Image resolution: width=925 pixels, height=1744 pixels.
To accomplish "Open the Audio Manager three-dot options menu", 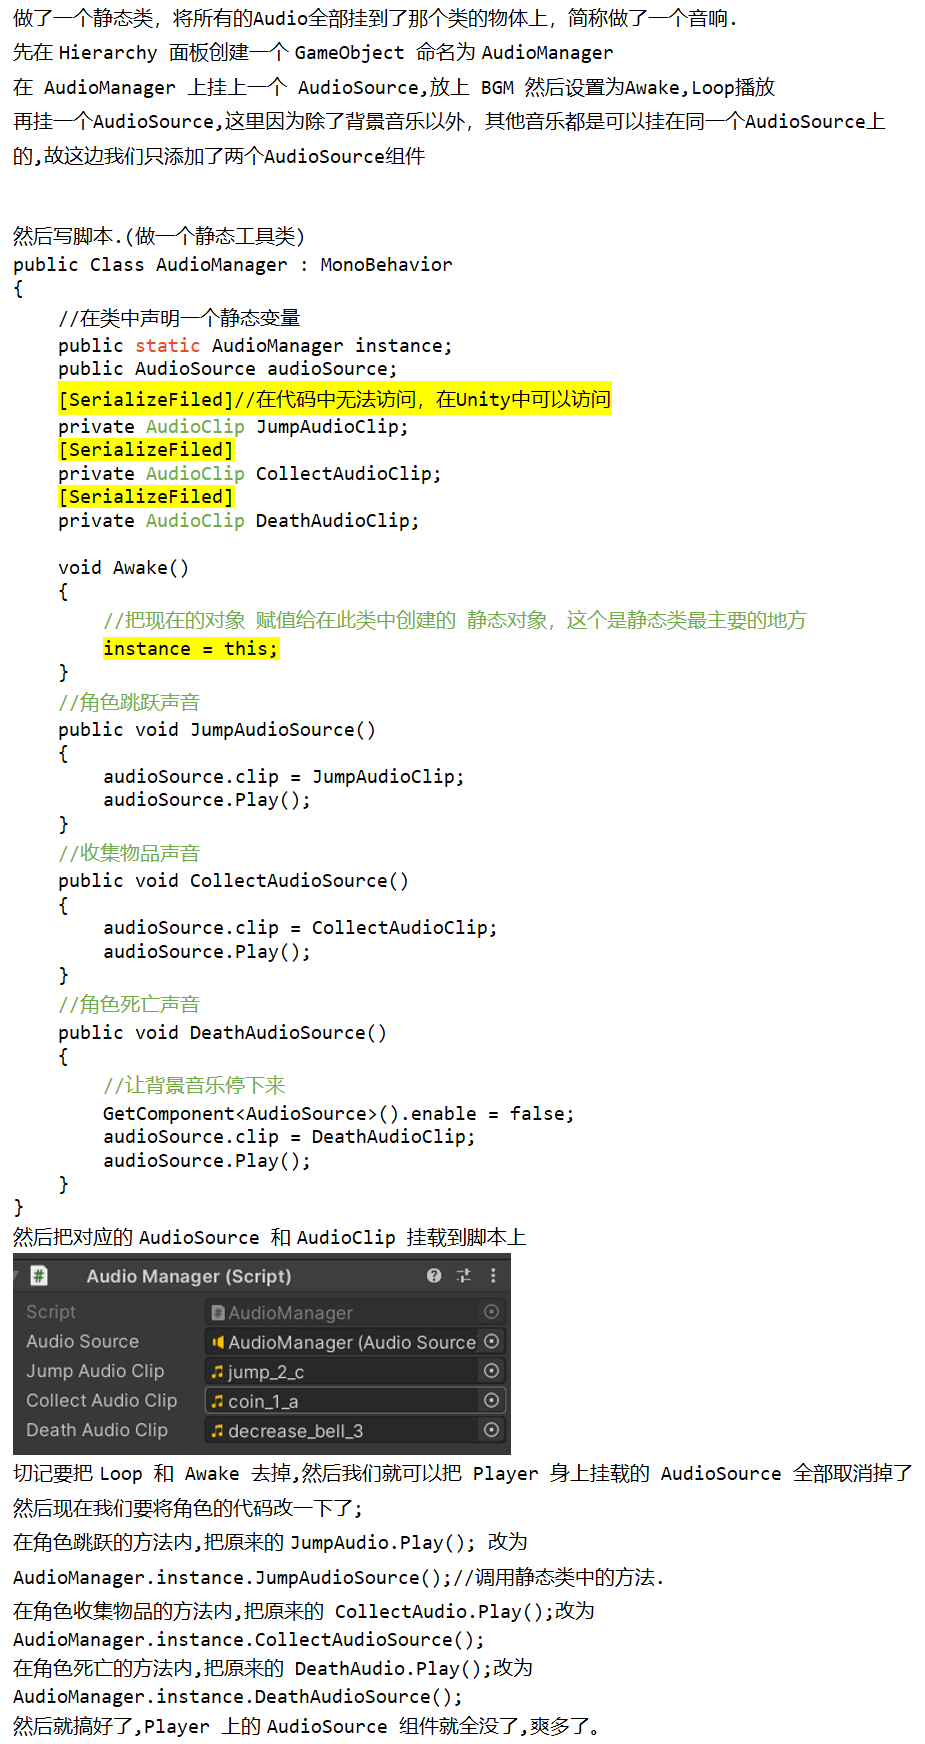I will pyautogui.click(x=493, y=1275).
